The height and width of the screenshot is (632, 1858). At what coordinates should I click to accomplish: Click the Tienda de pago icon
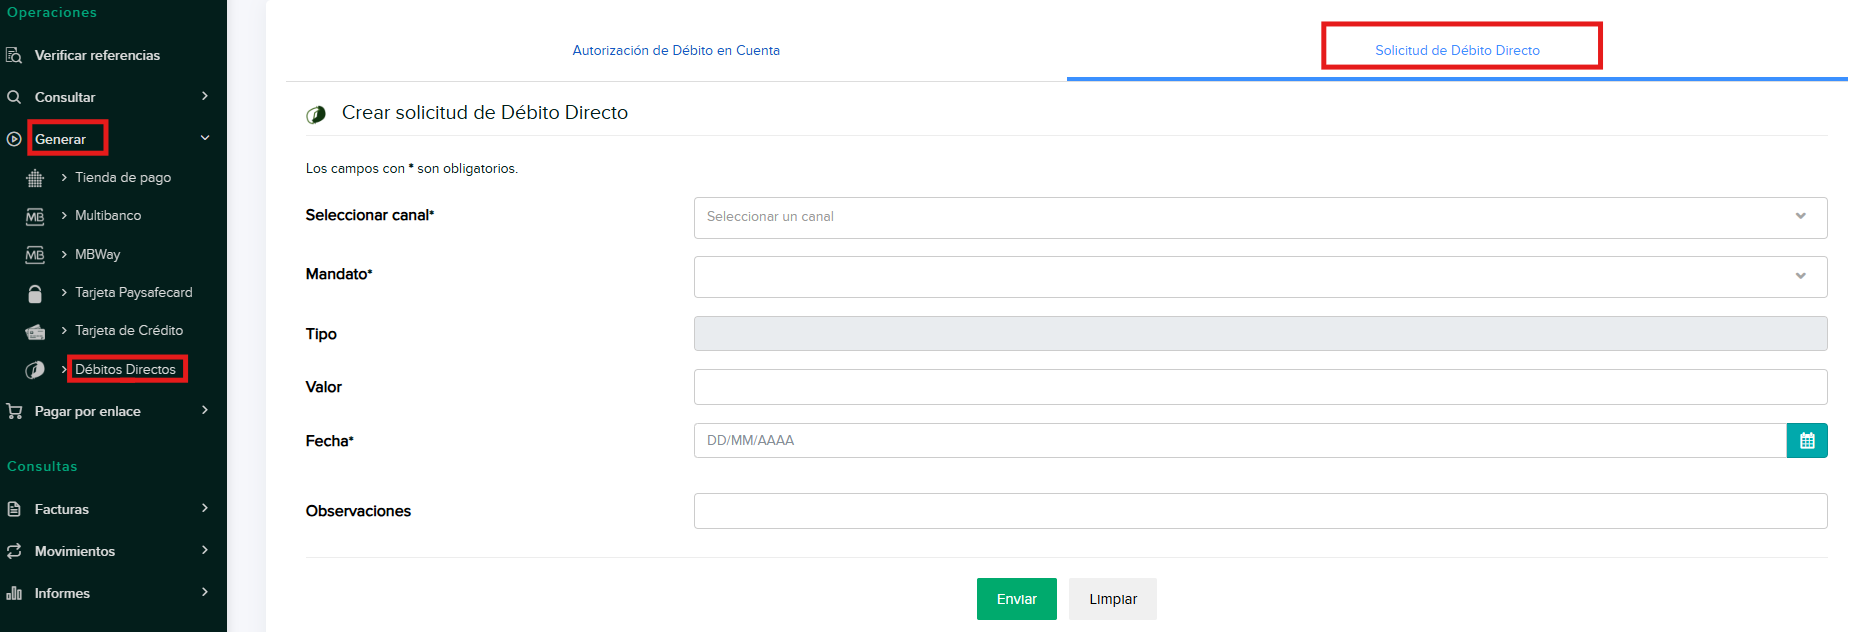coord(35,178)
